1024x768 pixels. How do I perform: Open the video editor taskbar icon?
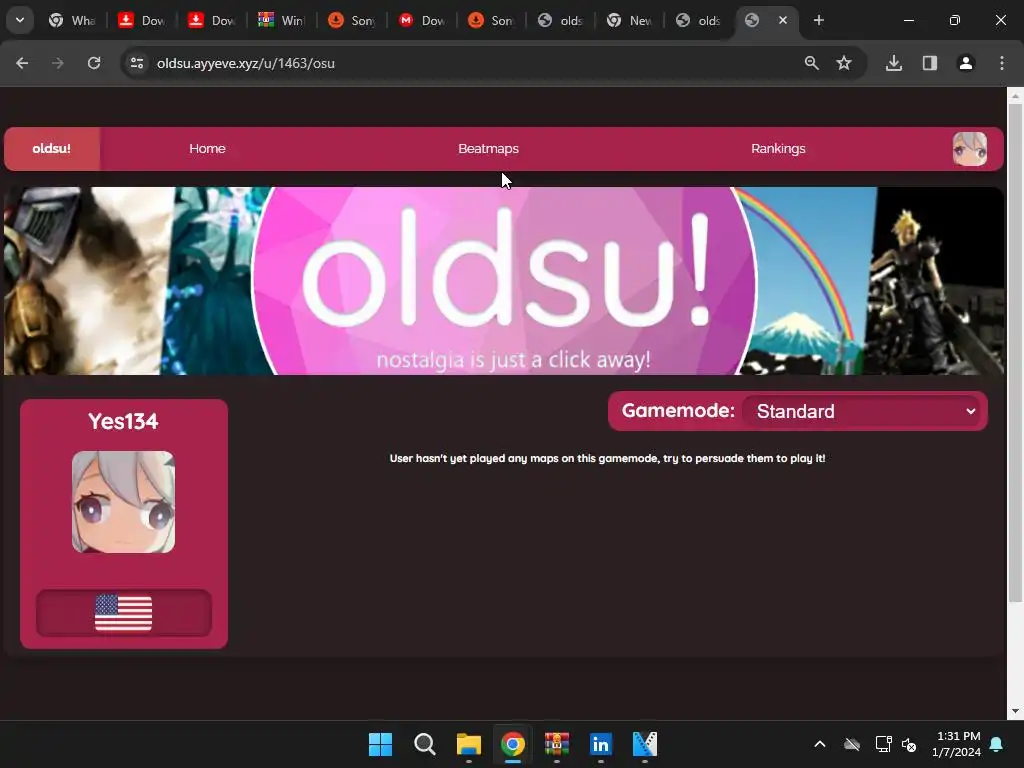pyautogui.click(x=645, y=744)
